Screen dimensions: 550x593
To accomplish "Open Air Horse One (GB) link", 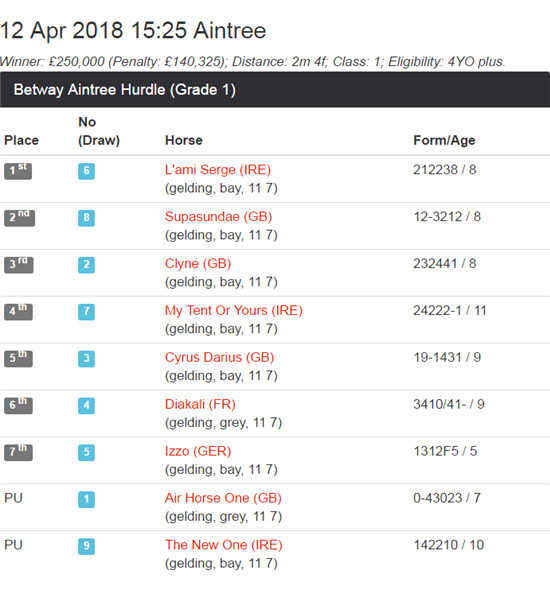I will click(223, 498).
